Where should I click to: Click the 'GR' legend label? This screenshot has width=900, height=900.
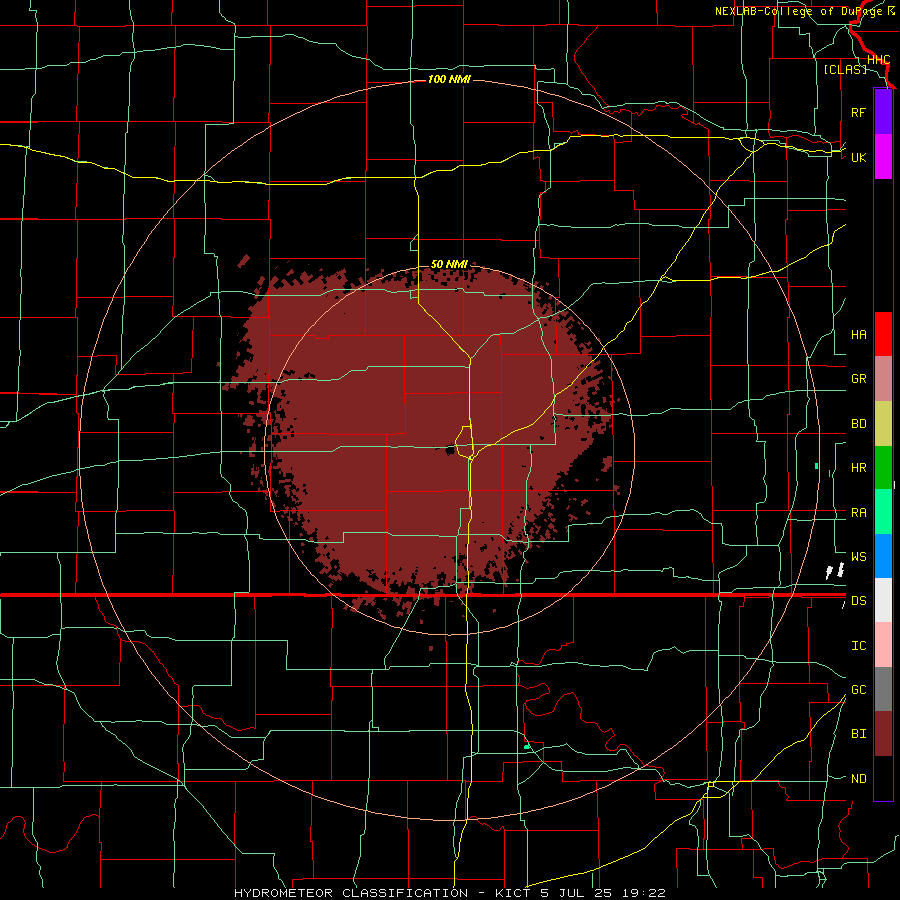[x=858, y=379]
